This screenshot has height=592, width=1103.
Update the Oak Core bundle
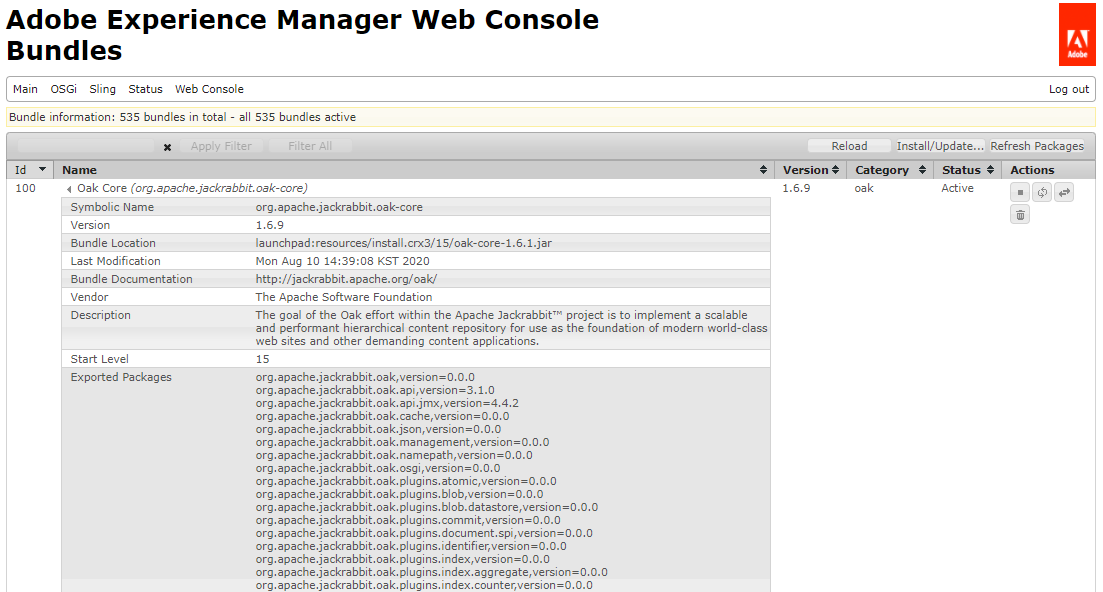click(1064, 192)
